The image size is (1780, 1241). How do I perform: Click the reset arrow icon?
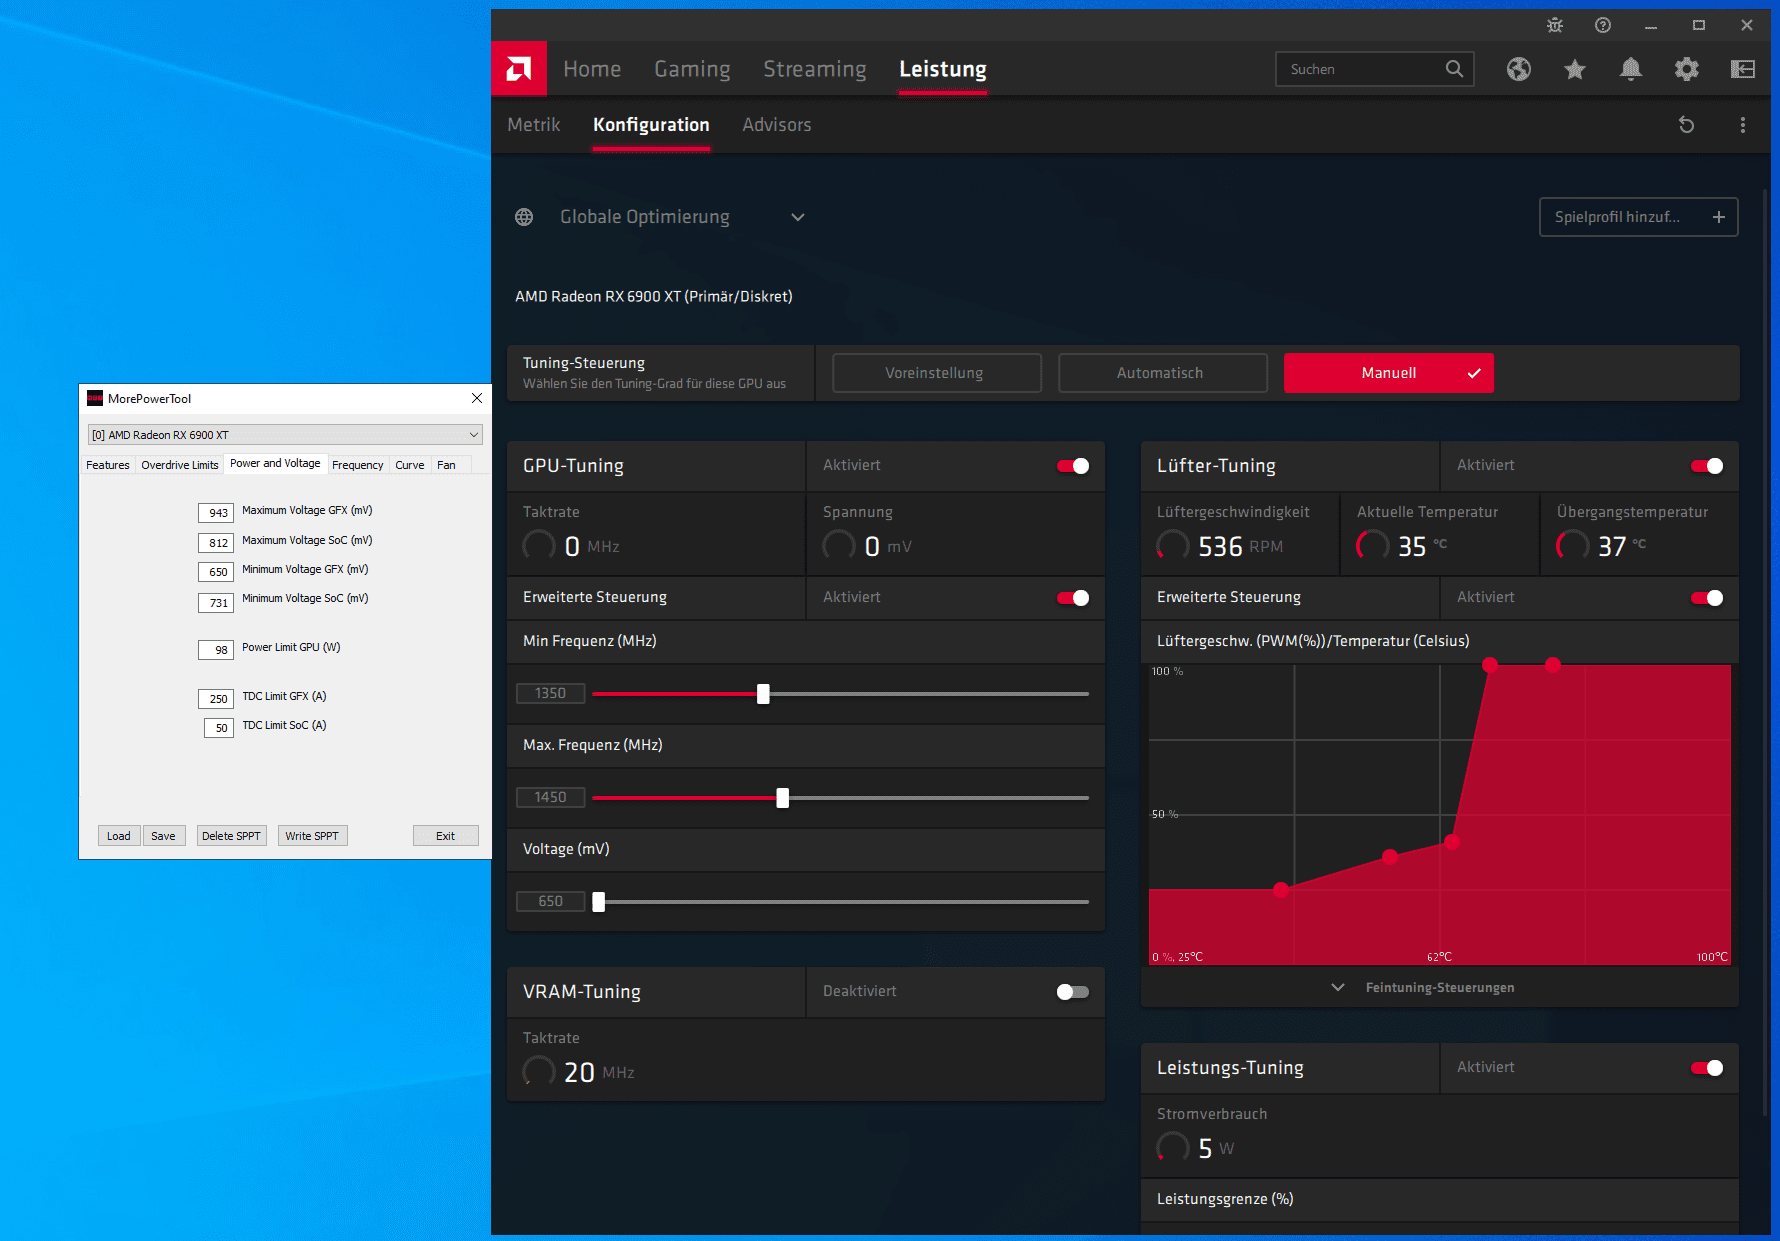1687,125
